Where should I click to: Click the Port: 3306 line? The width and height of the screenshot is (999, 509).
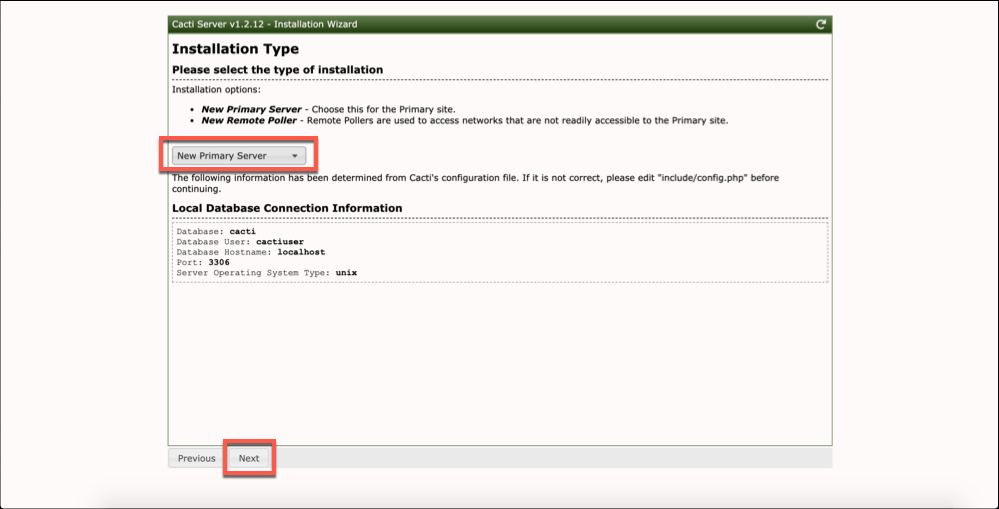203,262
